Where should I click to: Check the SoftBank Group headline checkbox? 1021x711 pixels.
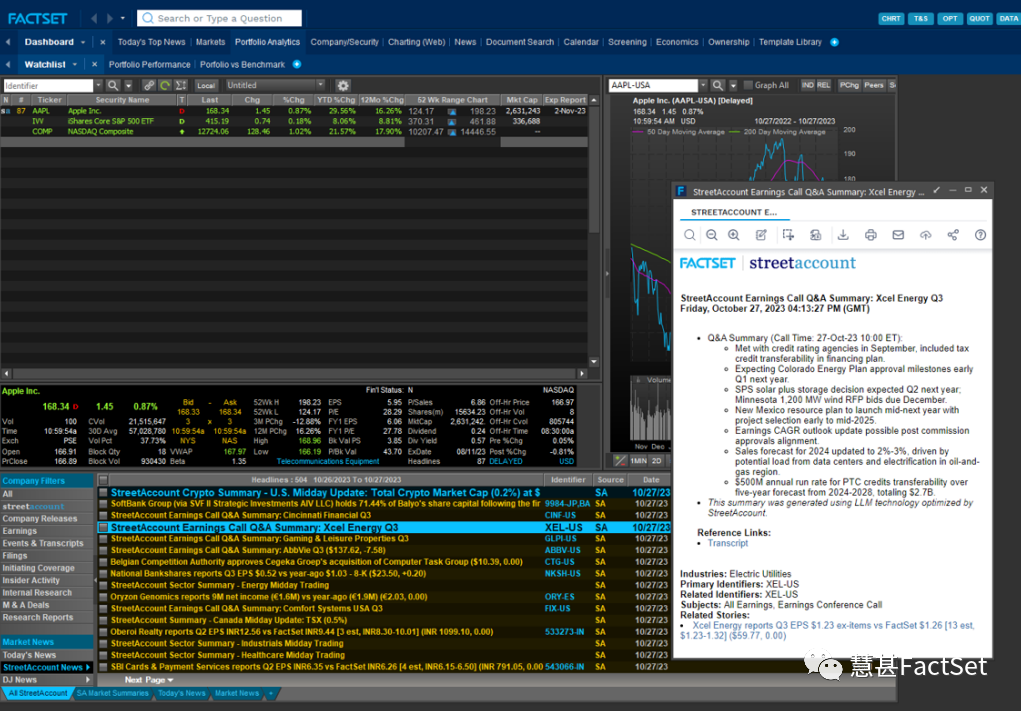(x=103, y=504)
